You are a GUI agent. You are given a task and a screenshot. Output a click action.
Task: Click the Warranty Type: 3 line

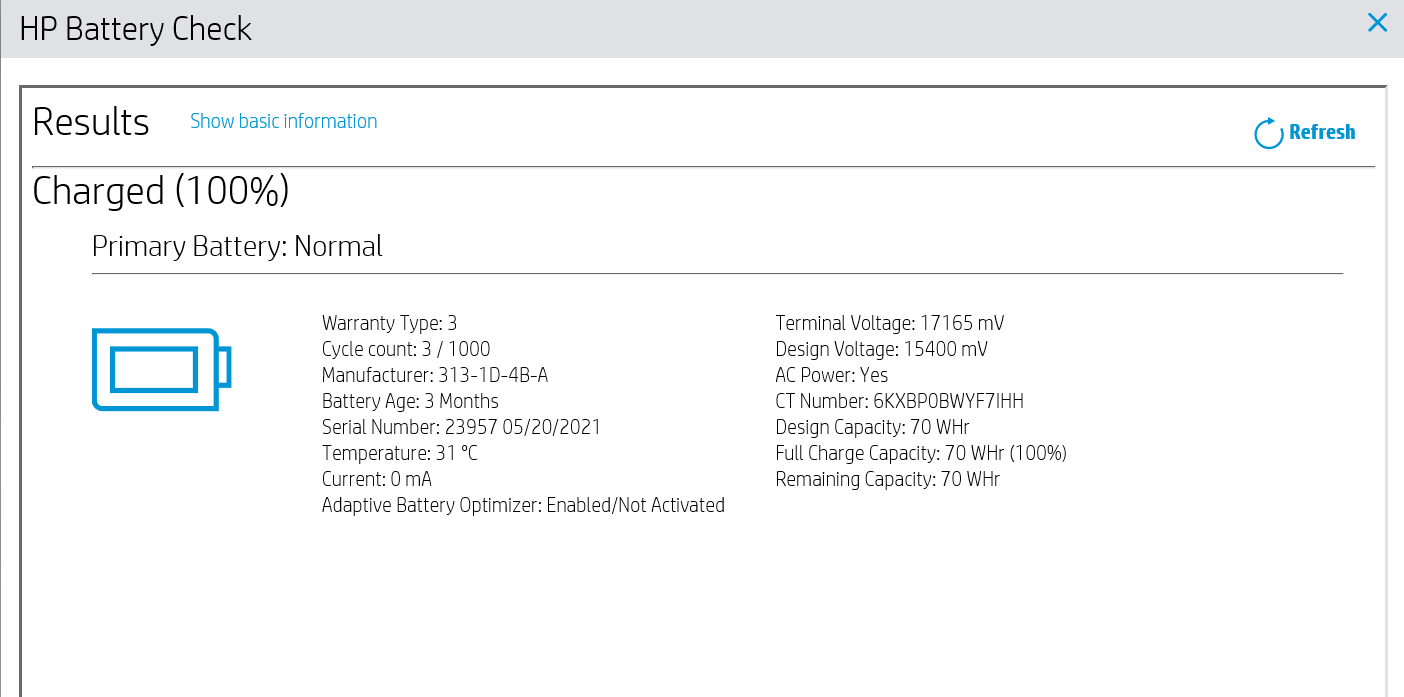(x=389, y=323)
